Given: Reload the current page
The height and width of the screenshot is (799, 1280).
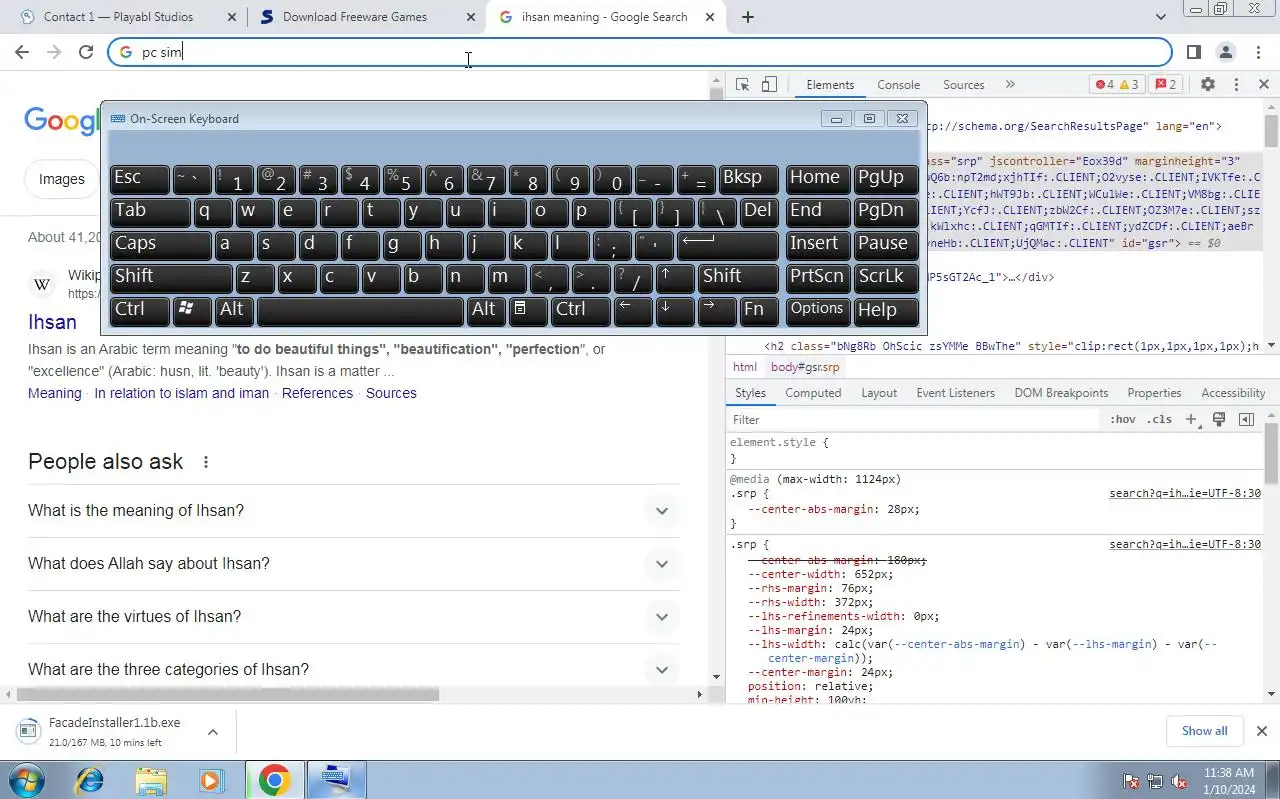Looking at the screenshot, I should (86, 52).
